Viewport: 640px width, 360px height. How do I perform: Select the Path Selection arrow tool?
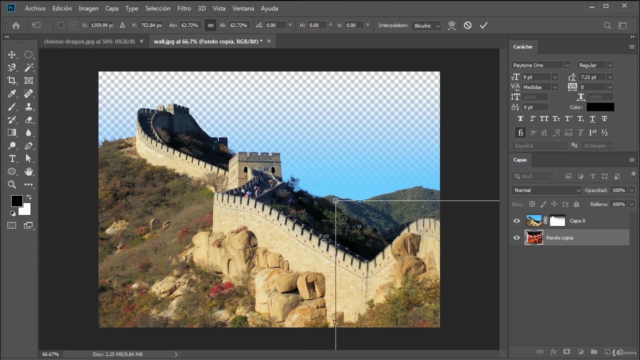pos(29,159)
